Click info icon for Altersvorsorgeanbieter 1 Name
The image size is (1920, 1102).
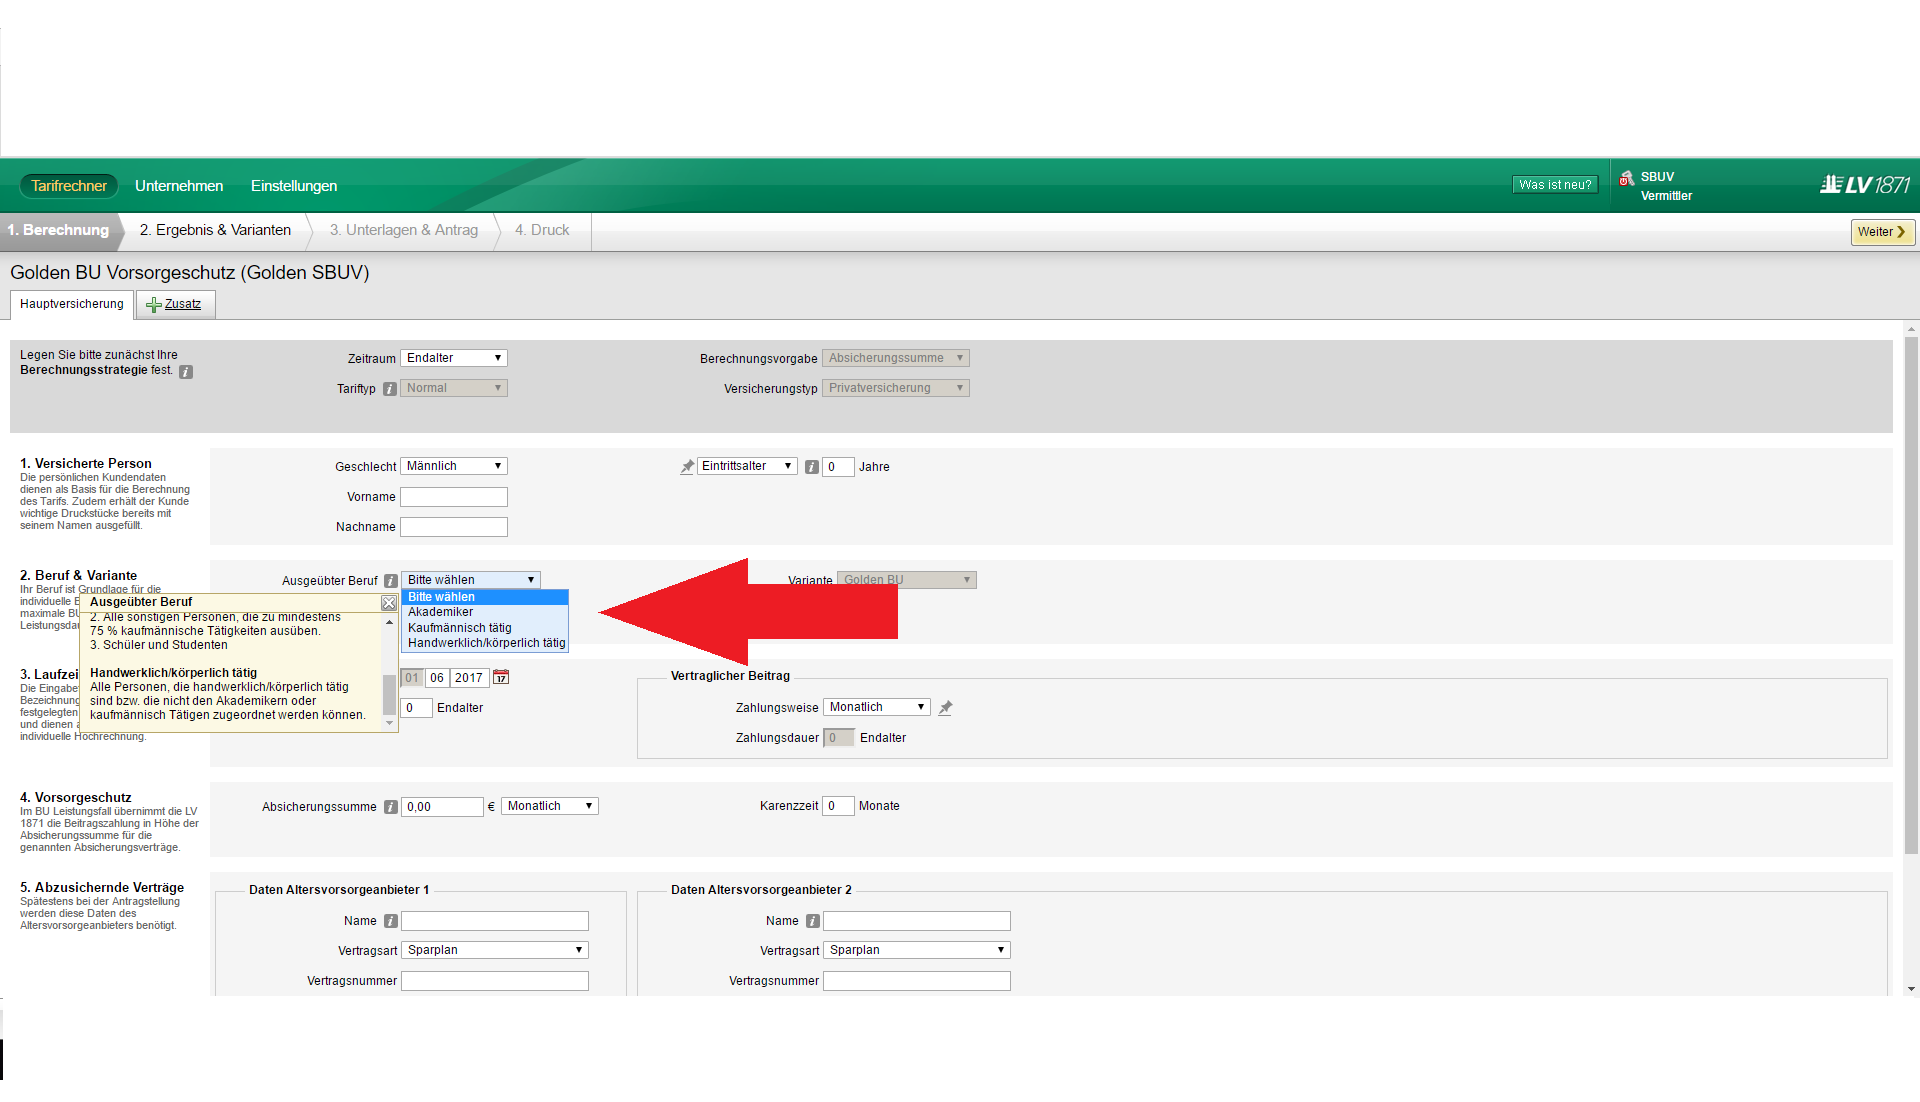click(x=391, y=921)
